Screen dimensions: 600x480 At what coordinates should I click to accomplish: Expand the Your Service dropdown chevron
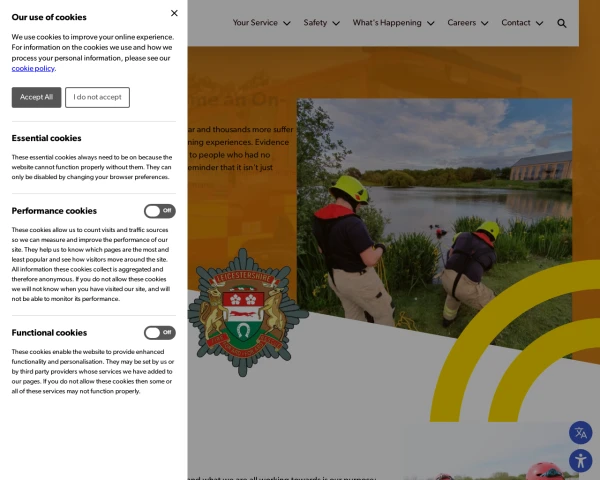coord(287,23)
